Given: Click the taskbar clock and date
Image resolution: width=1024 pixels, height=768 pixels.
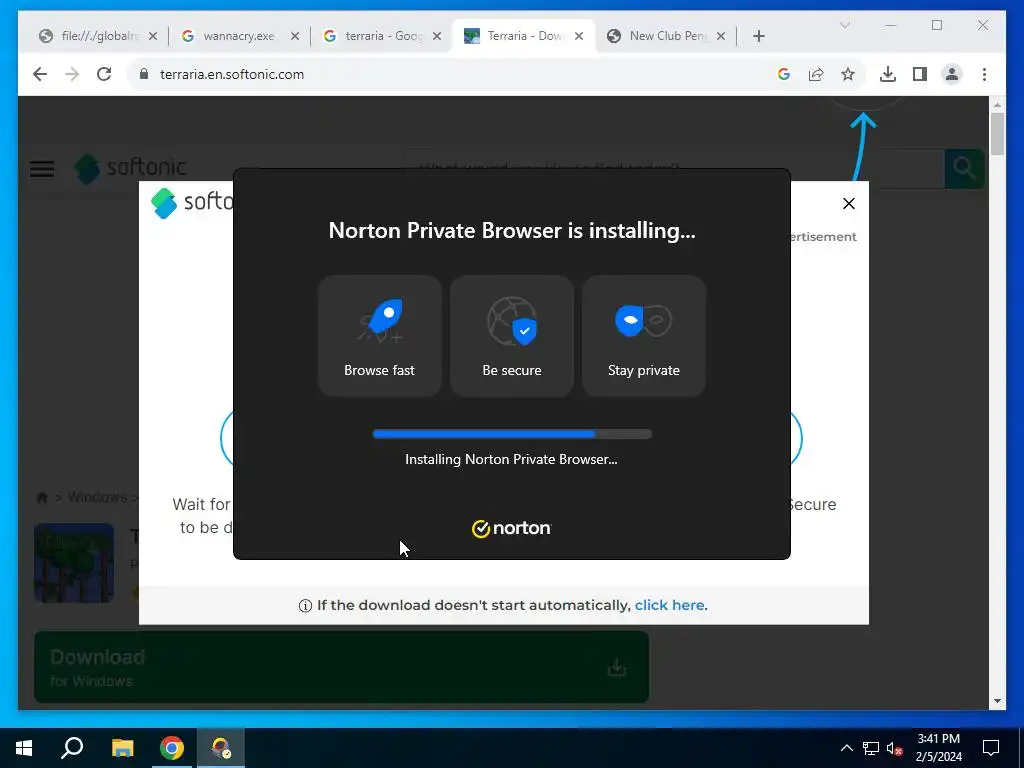Looking at the screenshot, I should click(938, 748).
